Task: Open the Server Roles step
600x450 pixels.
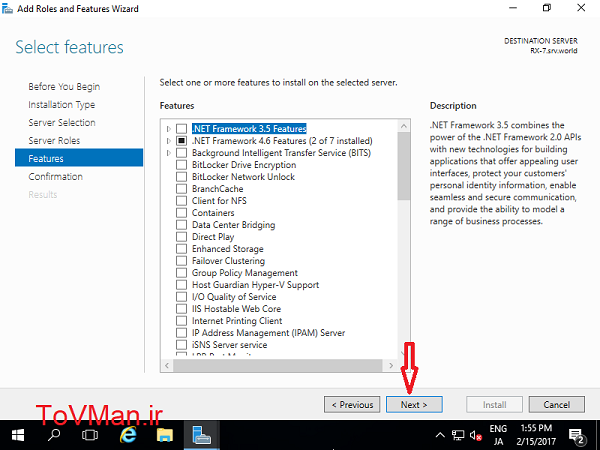Action: coord(54,140)
